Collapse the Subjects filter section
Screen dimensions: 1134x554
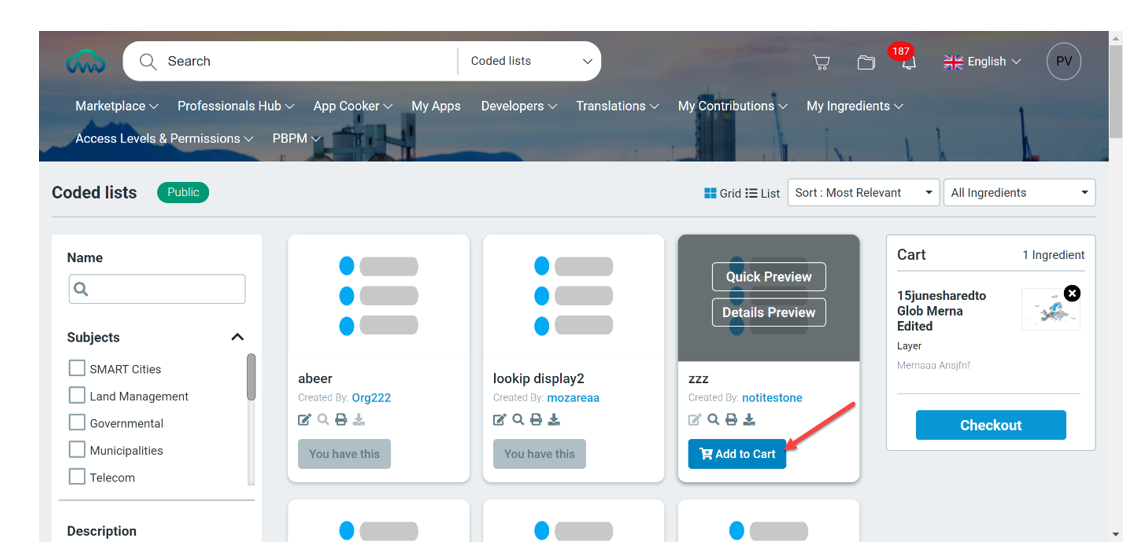tap(237, 337)
